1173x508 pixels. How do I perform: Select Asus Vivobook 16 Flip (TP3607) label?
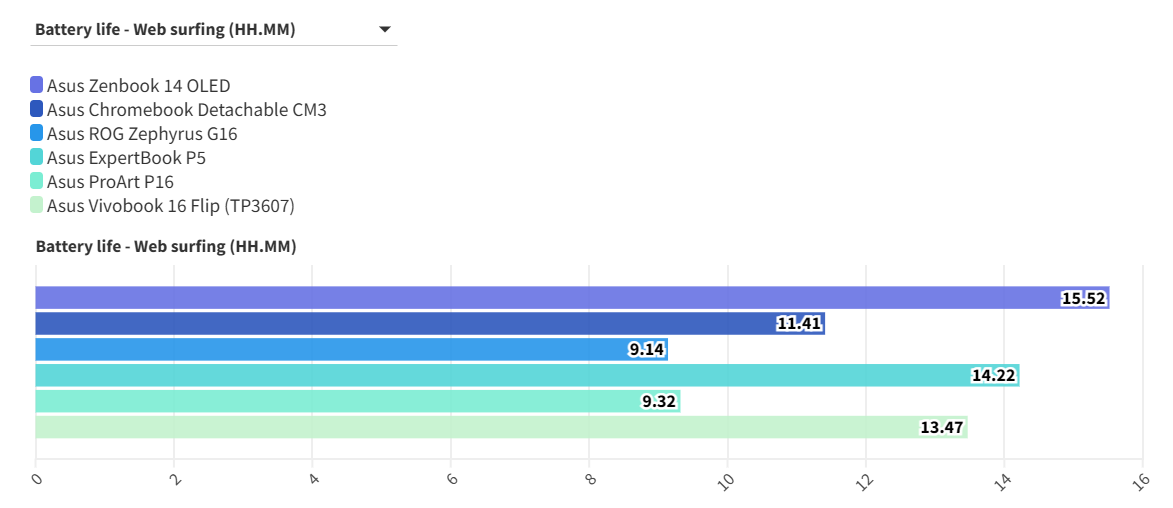pos(170,206)
